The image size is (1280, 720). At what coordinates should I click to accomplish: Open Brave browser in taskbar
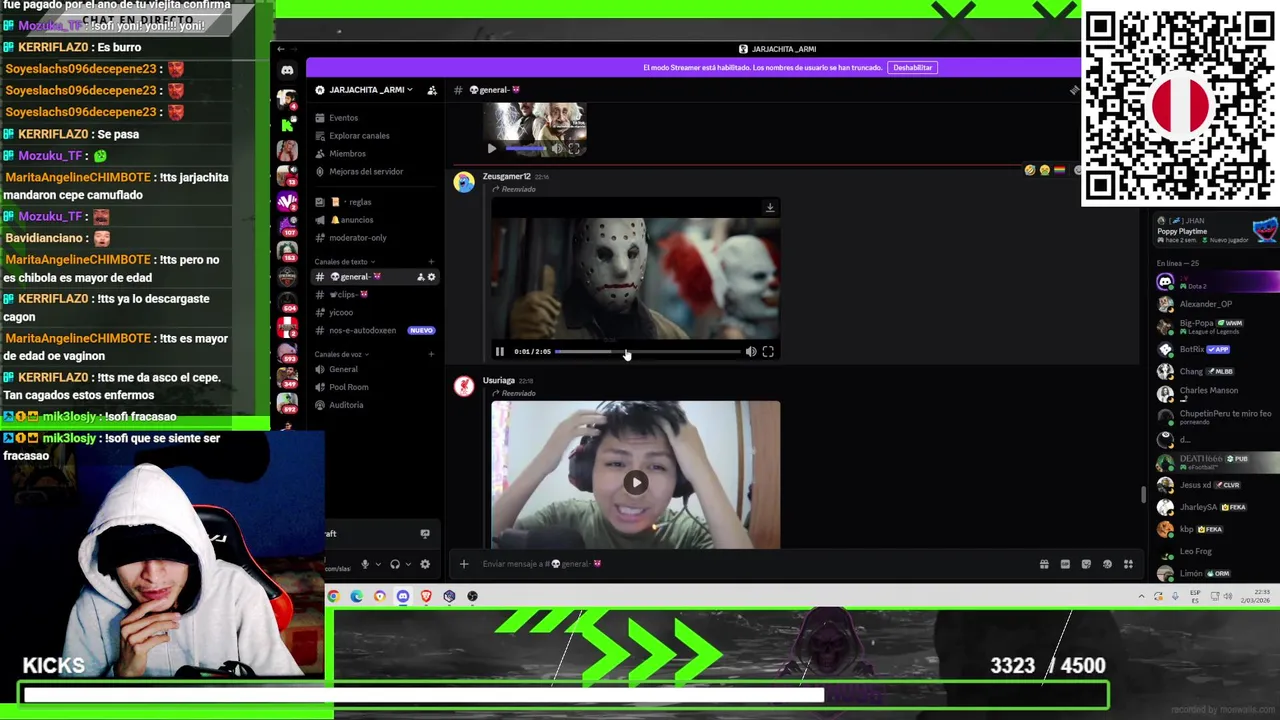pos(426,597)
